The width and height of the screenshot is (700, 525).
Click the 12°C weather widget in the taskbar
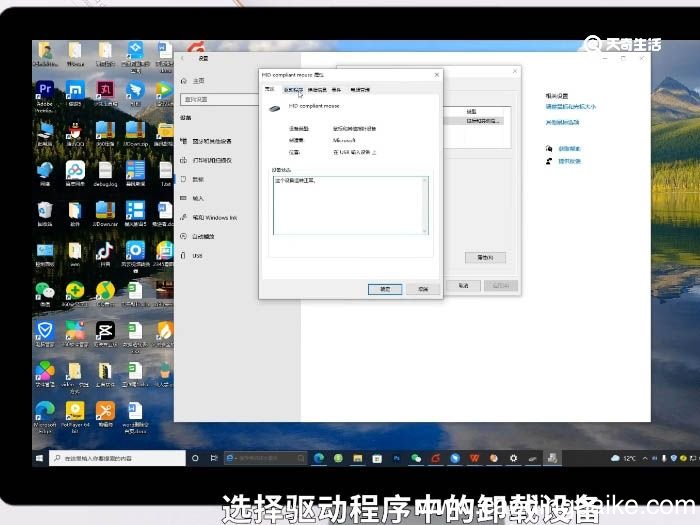[x=623, y=458]
